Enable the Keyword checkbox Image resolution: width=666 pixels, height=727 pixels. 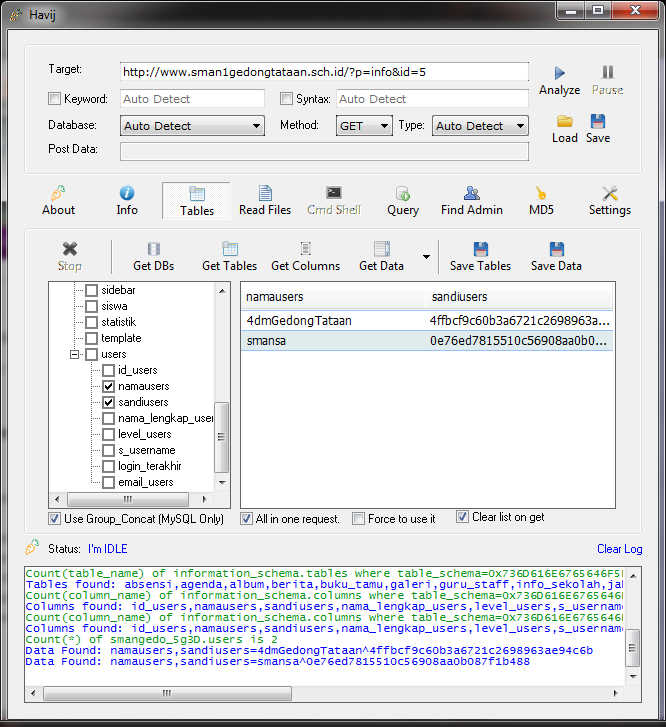tap(55, 99)
